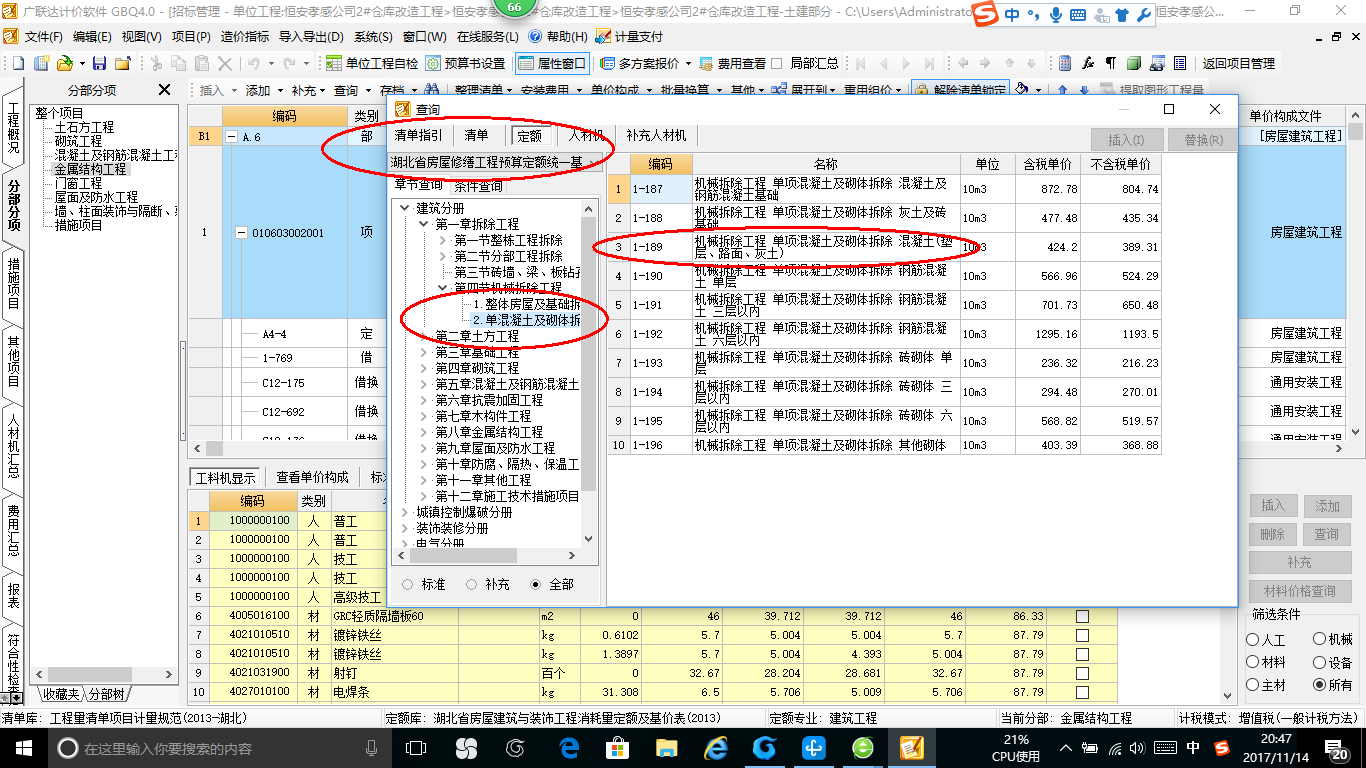Click the open folder icon in toolbar
The width and height of the screenshot is (1366, 768).
[64, 63]
